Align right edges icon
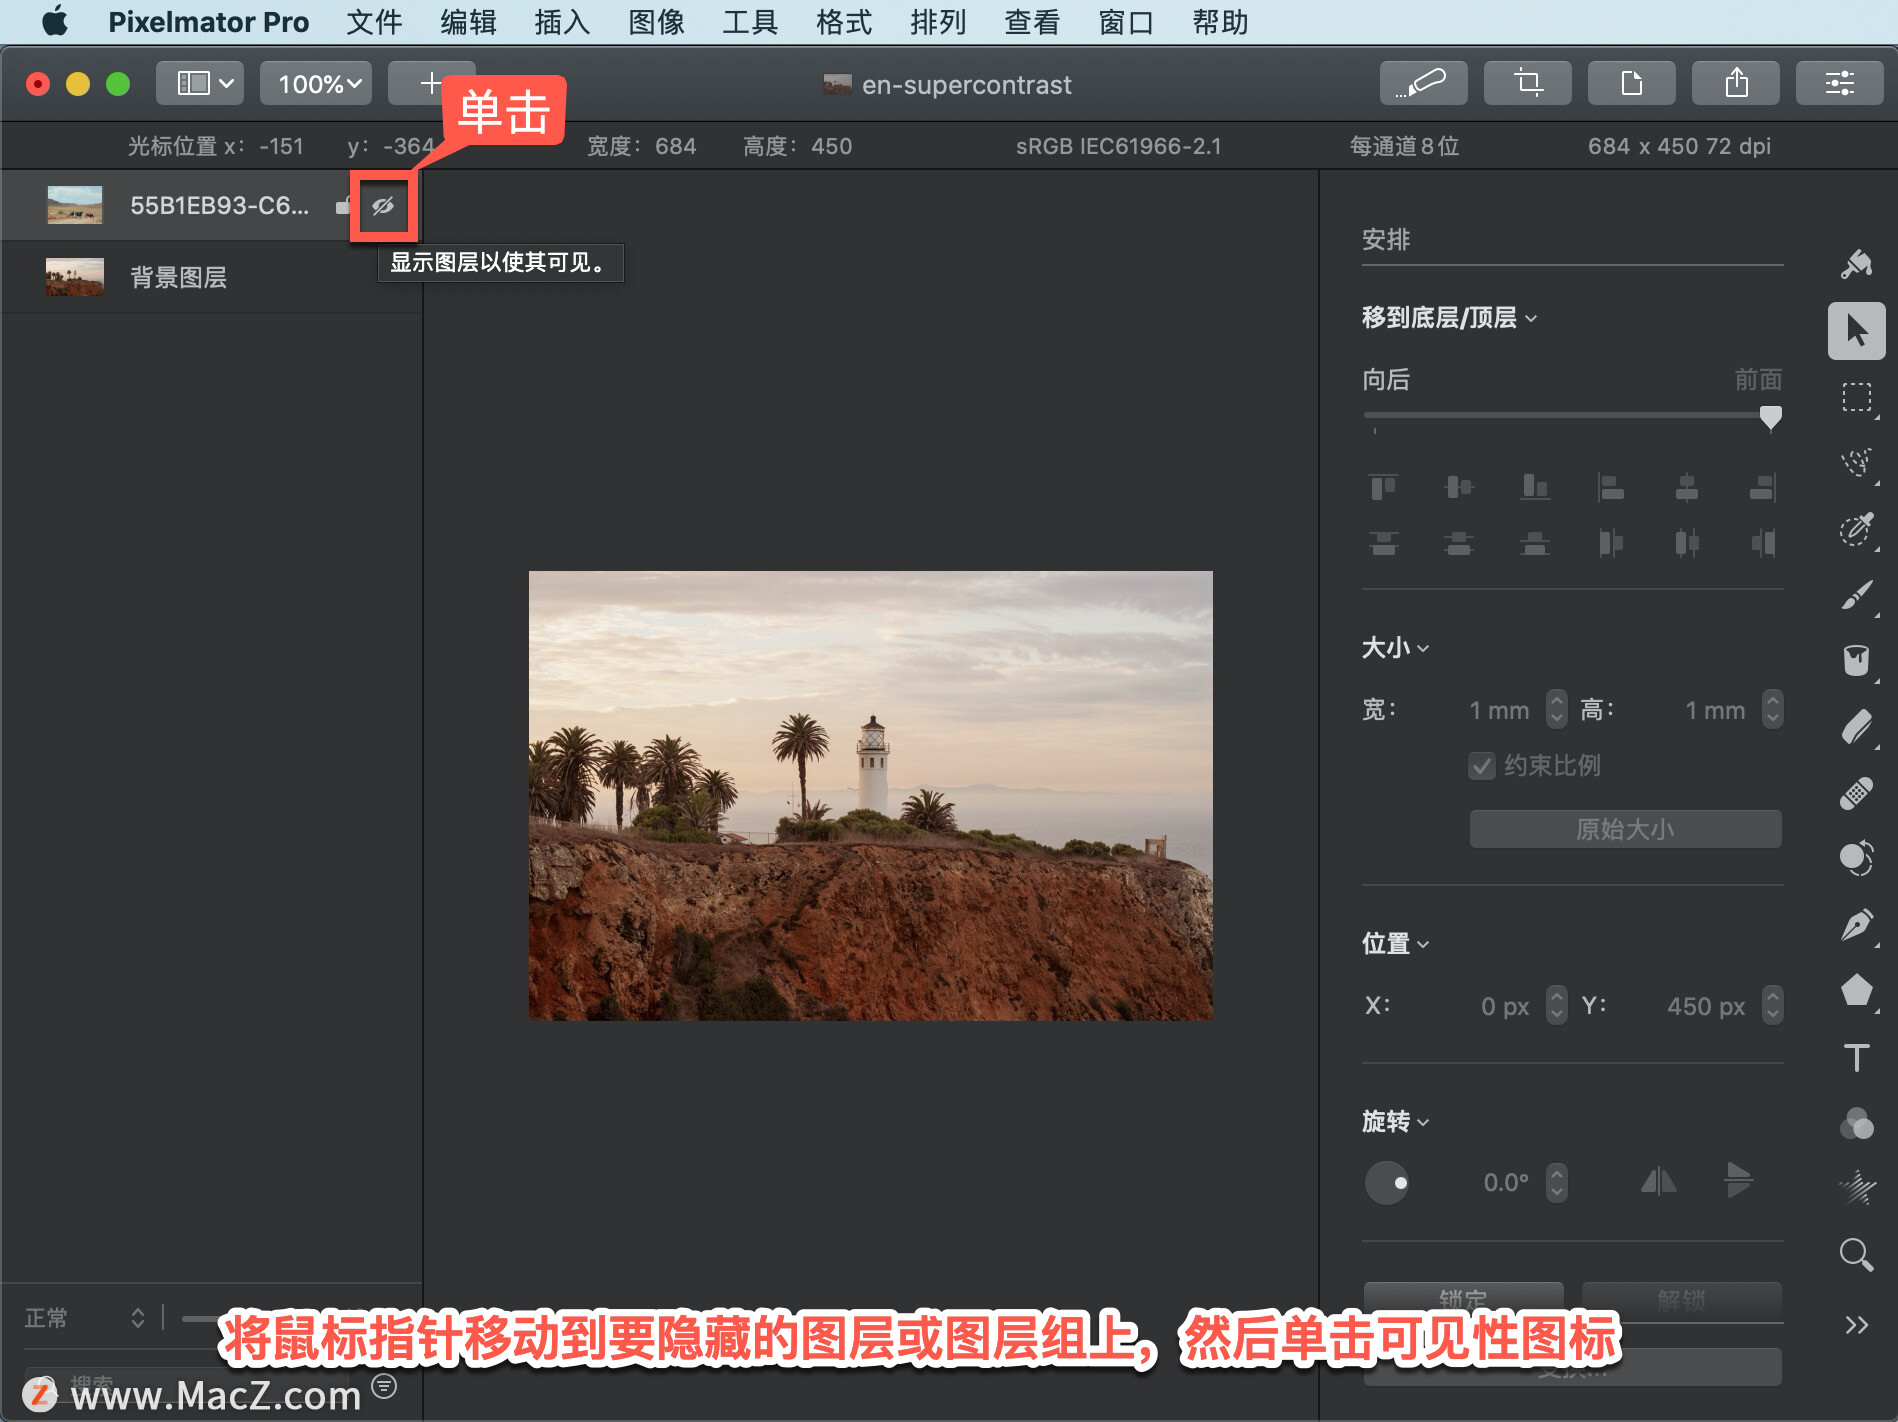This screenshot has height=1422, width=1898. point(1763,487)
